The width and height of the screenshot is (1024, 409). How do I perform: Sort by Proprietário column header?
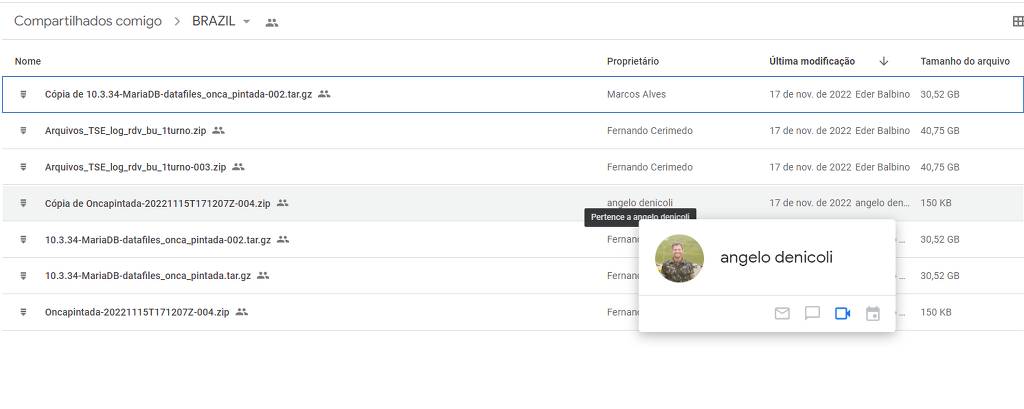coord(632,61)
